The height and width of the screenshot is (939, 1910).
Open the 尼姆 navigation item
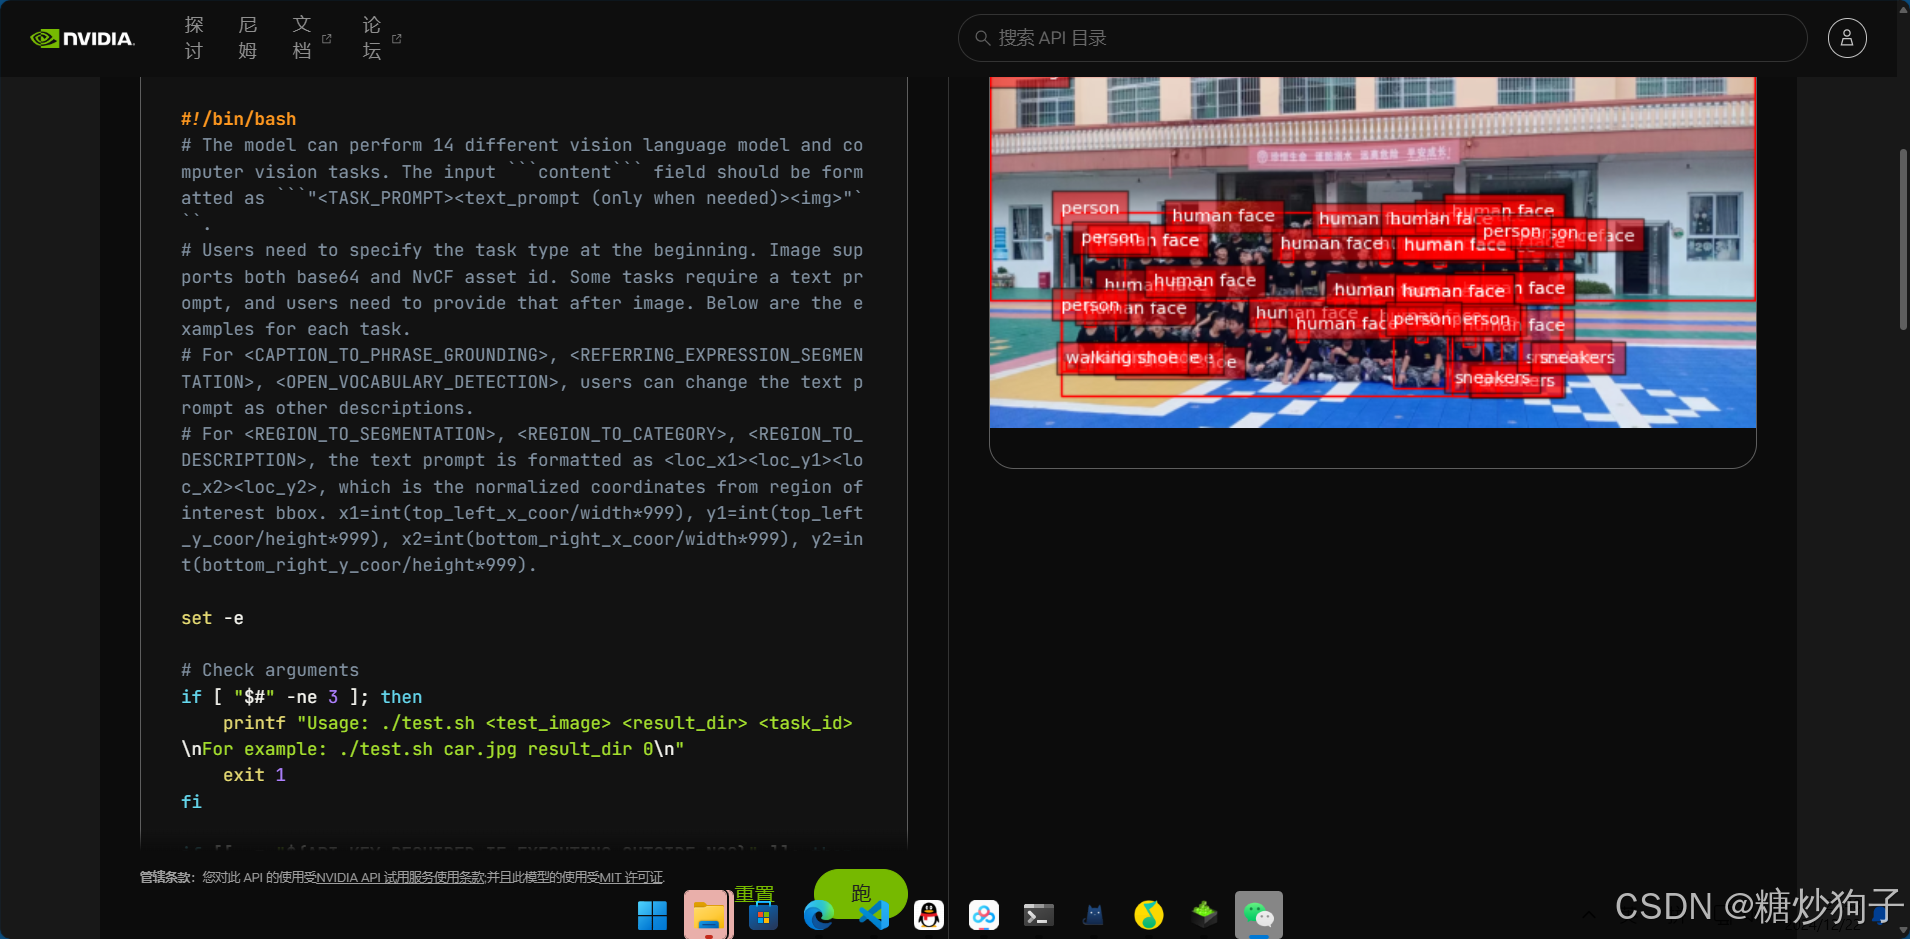click(x=248, y=38)
